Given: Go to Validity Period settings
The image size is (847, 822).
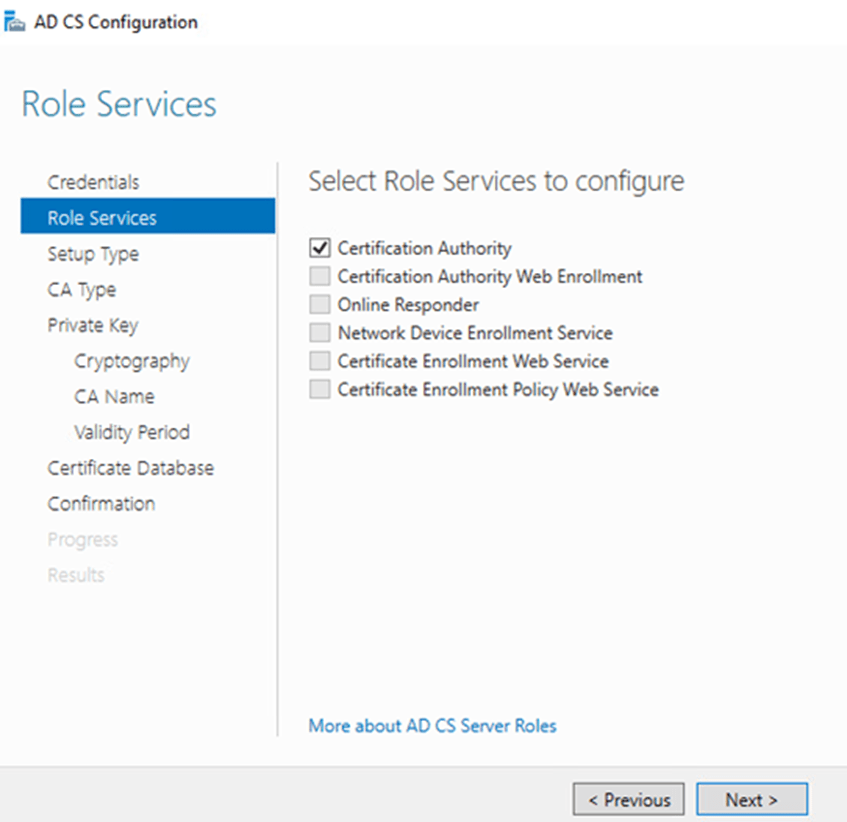Looking at the screenshot, I should point(131,433).
